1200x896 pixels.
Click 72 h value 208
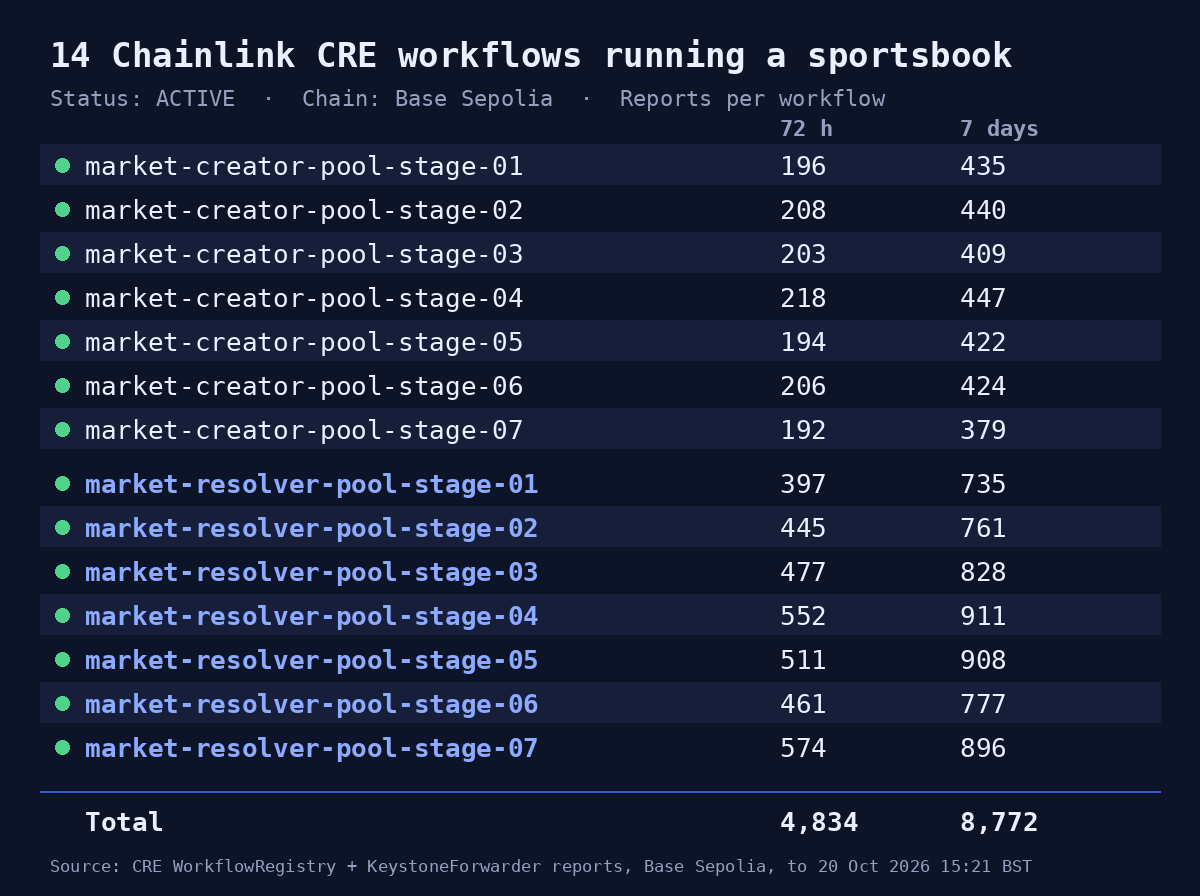click(803, 211)
